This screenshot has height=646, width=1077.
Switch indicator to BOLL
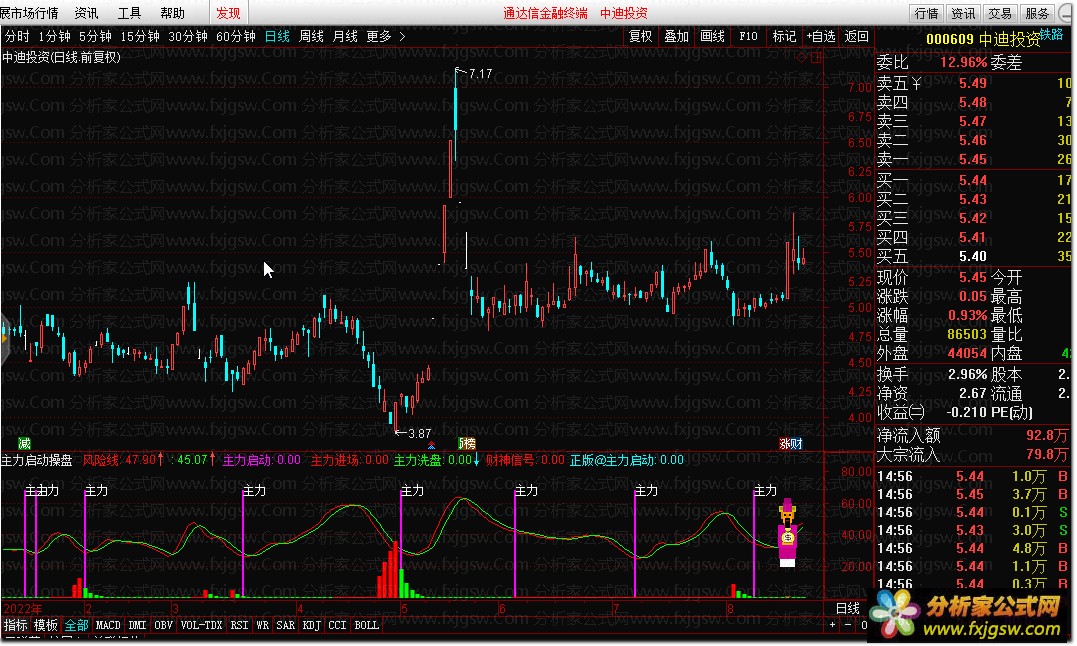[x=366, y=625]
